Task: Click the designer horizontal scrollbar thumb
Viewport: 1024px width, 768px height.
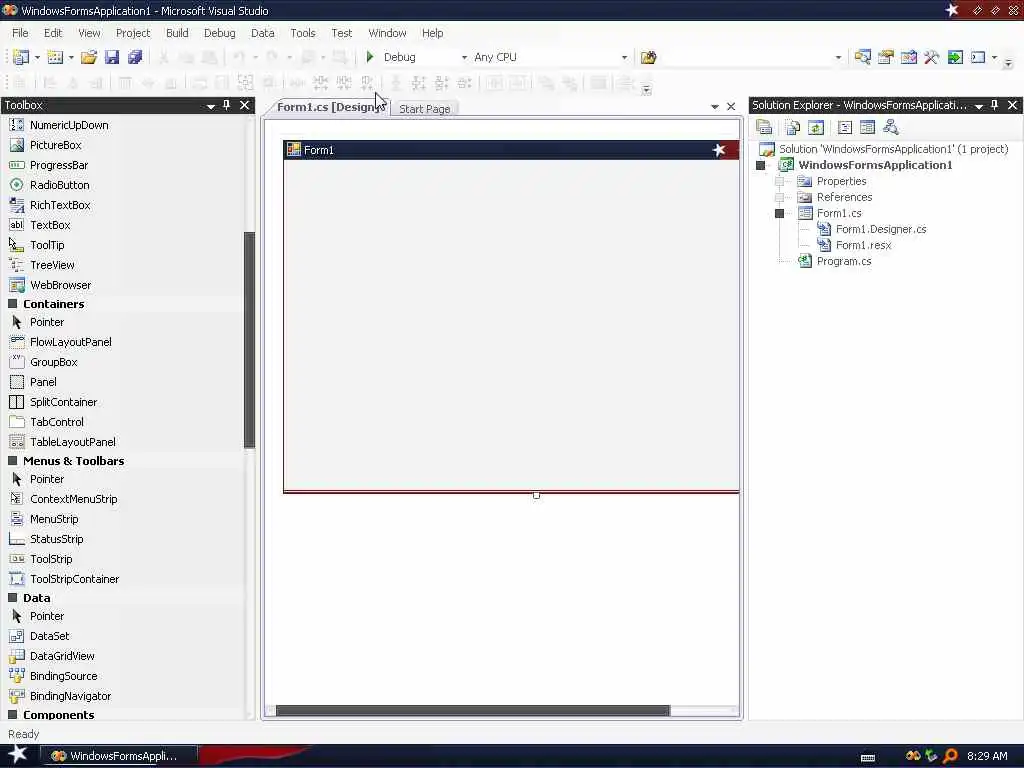Action: coord(473,711)
